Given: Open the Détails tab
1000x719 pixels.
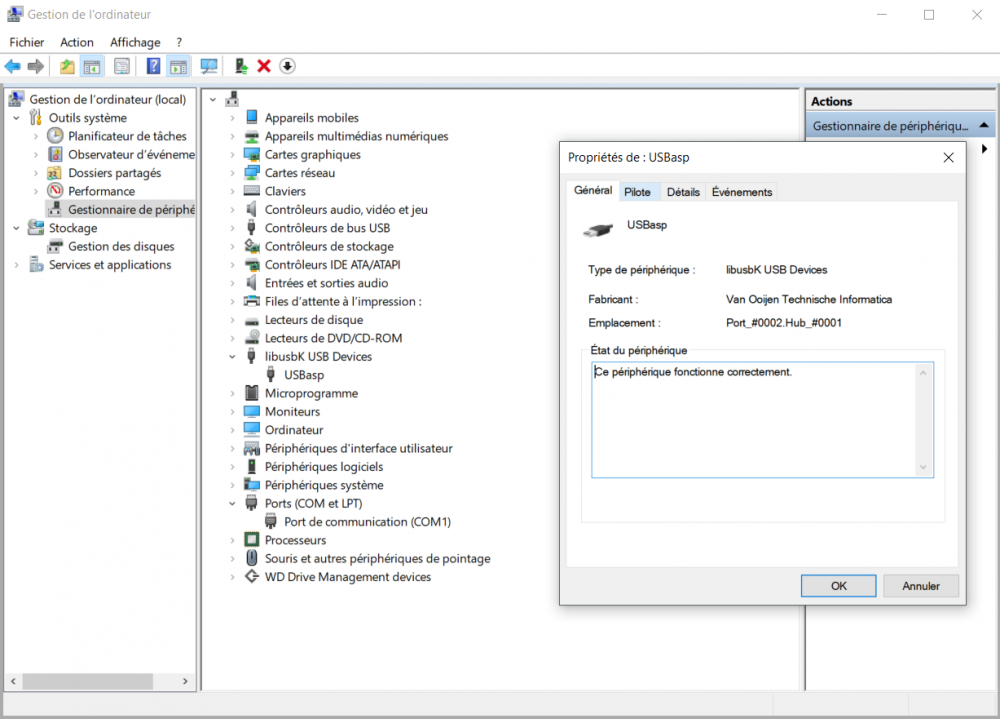Looking at the screenshot, I should click(683, 192).
